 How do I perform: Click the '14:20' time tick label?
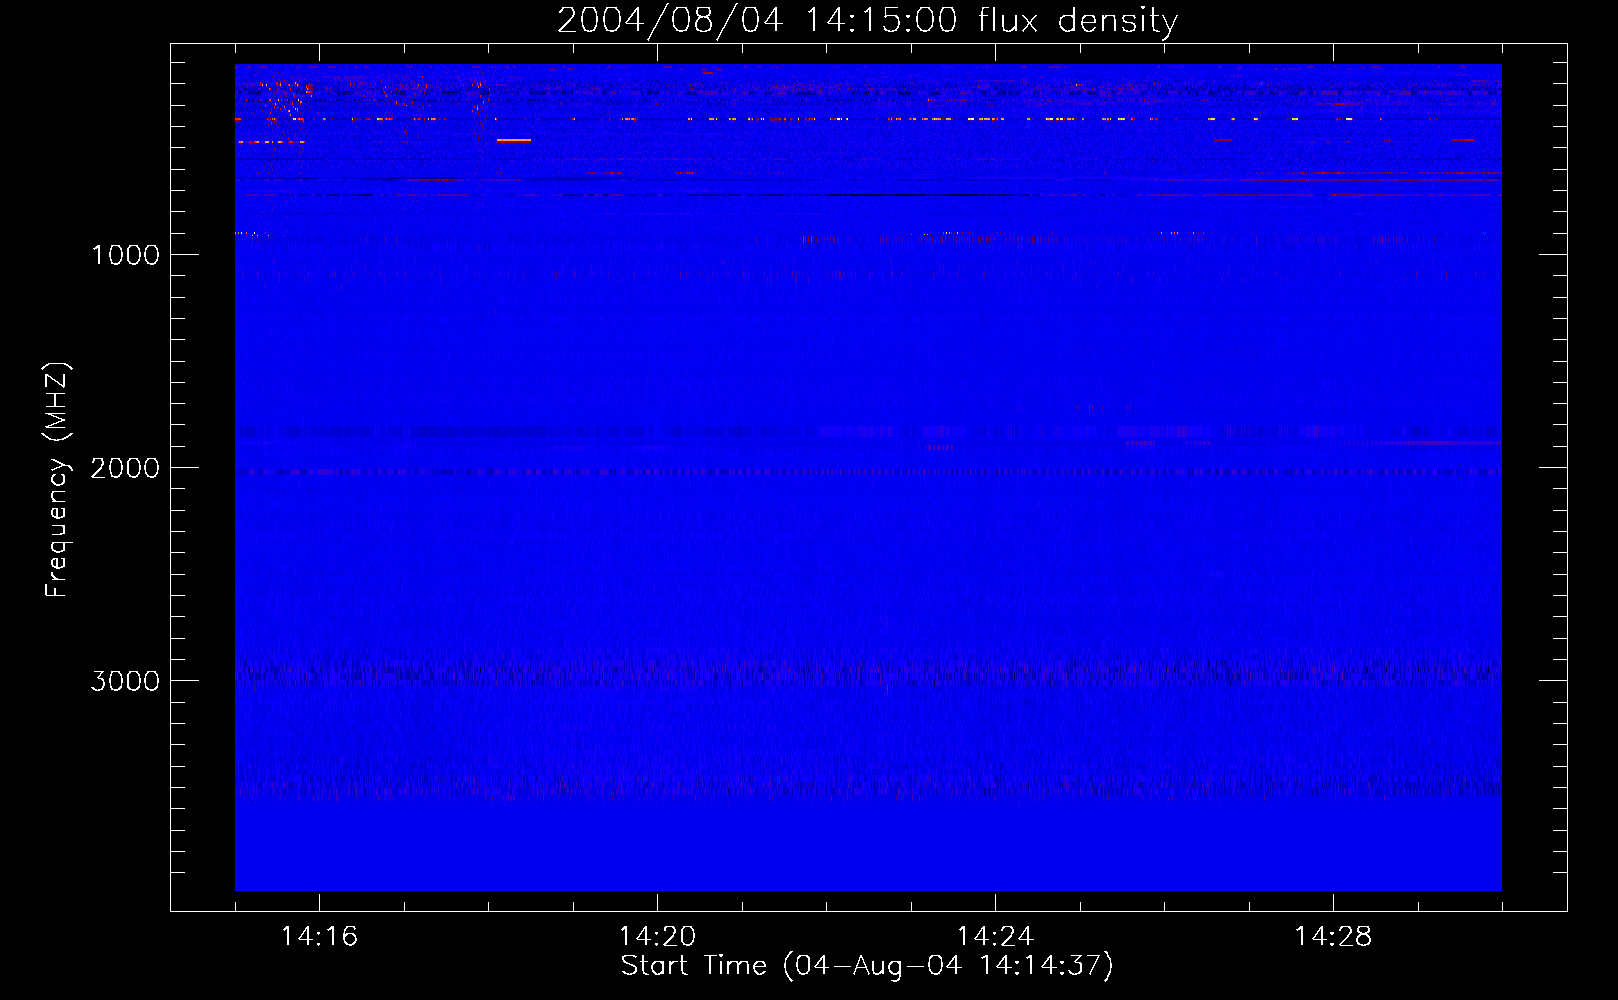[x=657, y=937]
